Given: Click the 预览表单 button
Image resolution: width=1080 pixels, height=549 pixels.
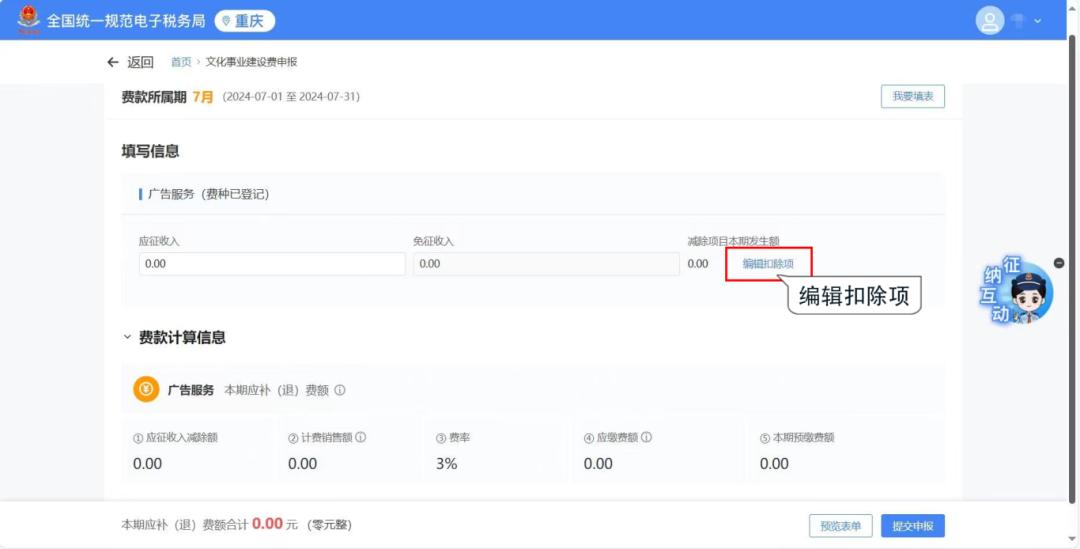Looking at the screenshot, I should click(840, 526).
